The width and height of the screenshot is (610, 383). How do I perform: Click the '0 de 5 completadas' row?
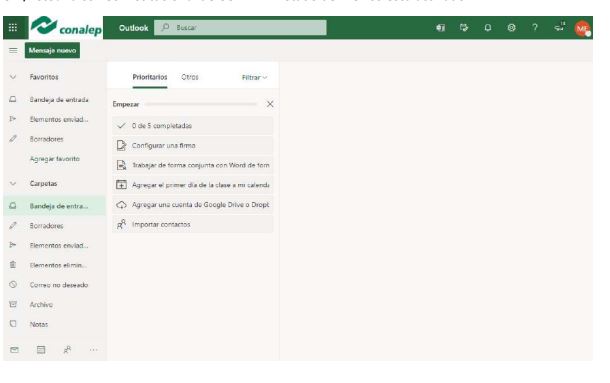[x=193, y=126]
